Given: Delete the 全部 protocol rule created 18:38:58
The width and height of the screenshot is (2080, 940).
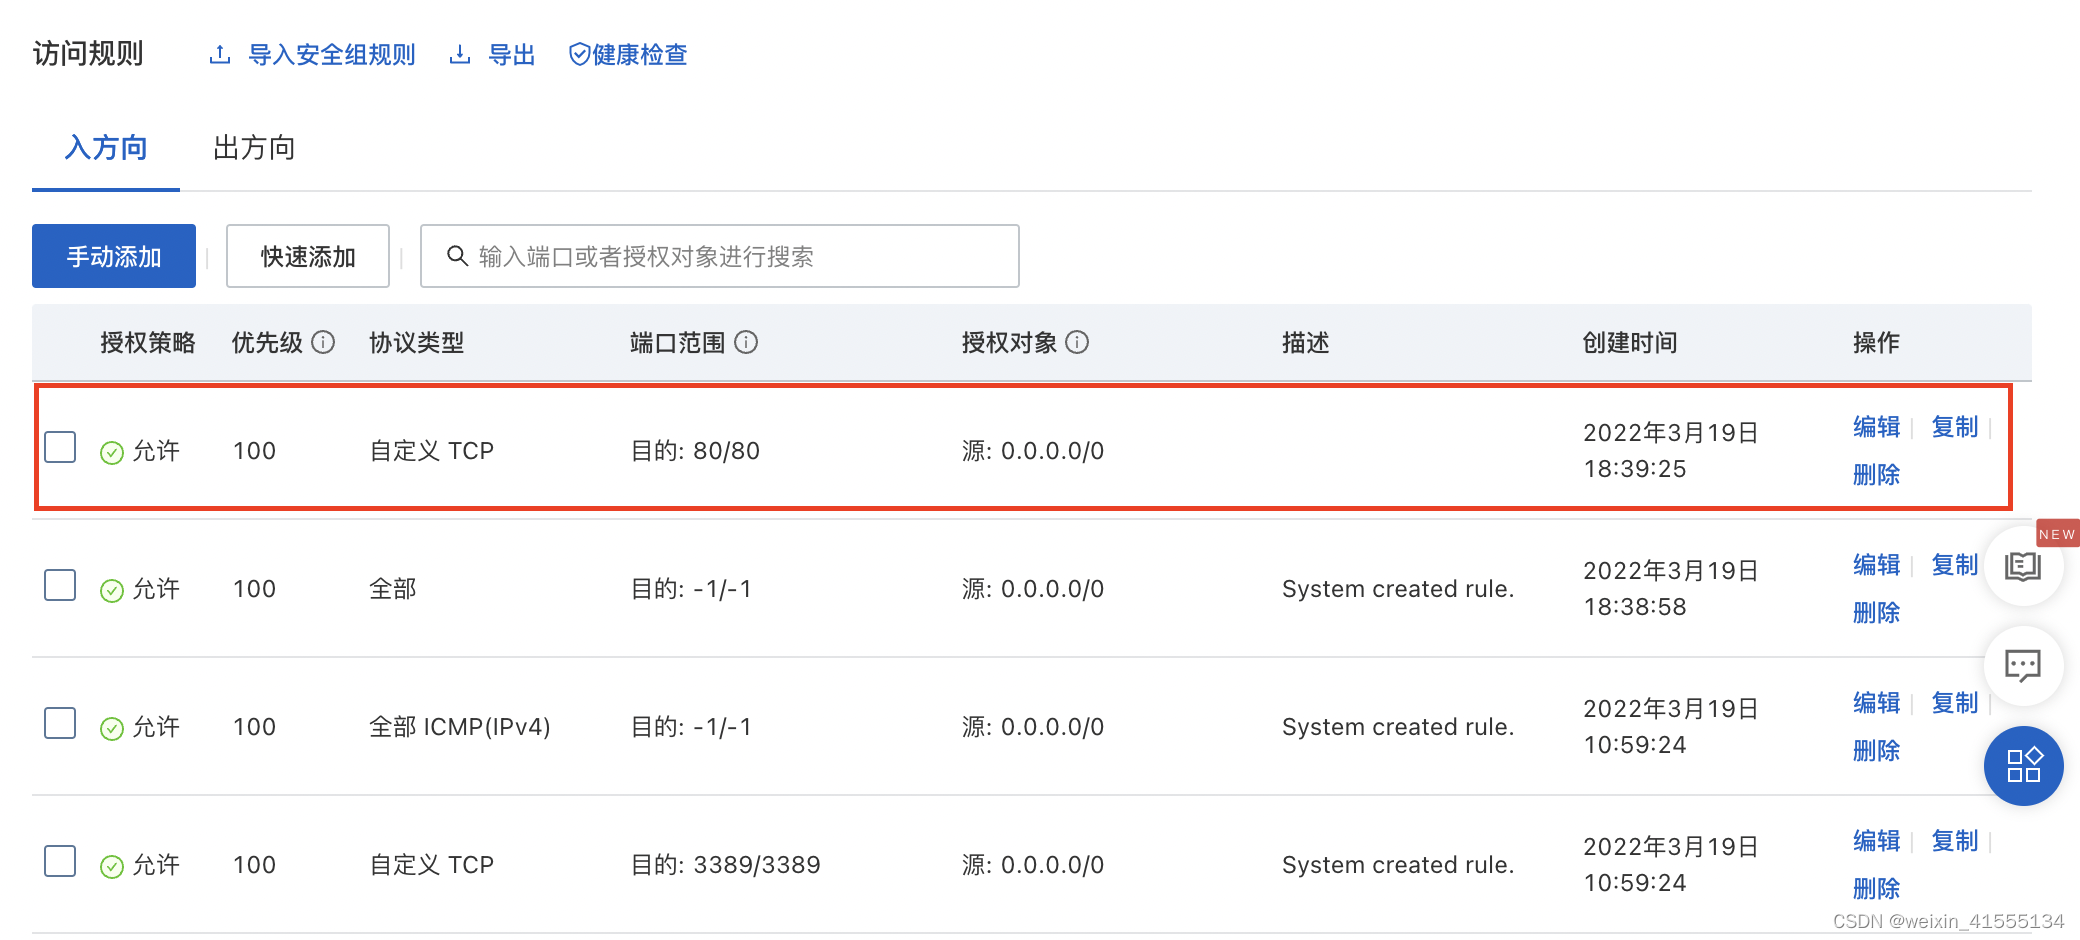Looking at the screenshot, I should [1876, 612].
